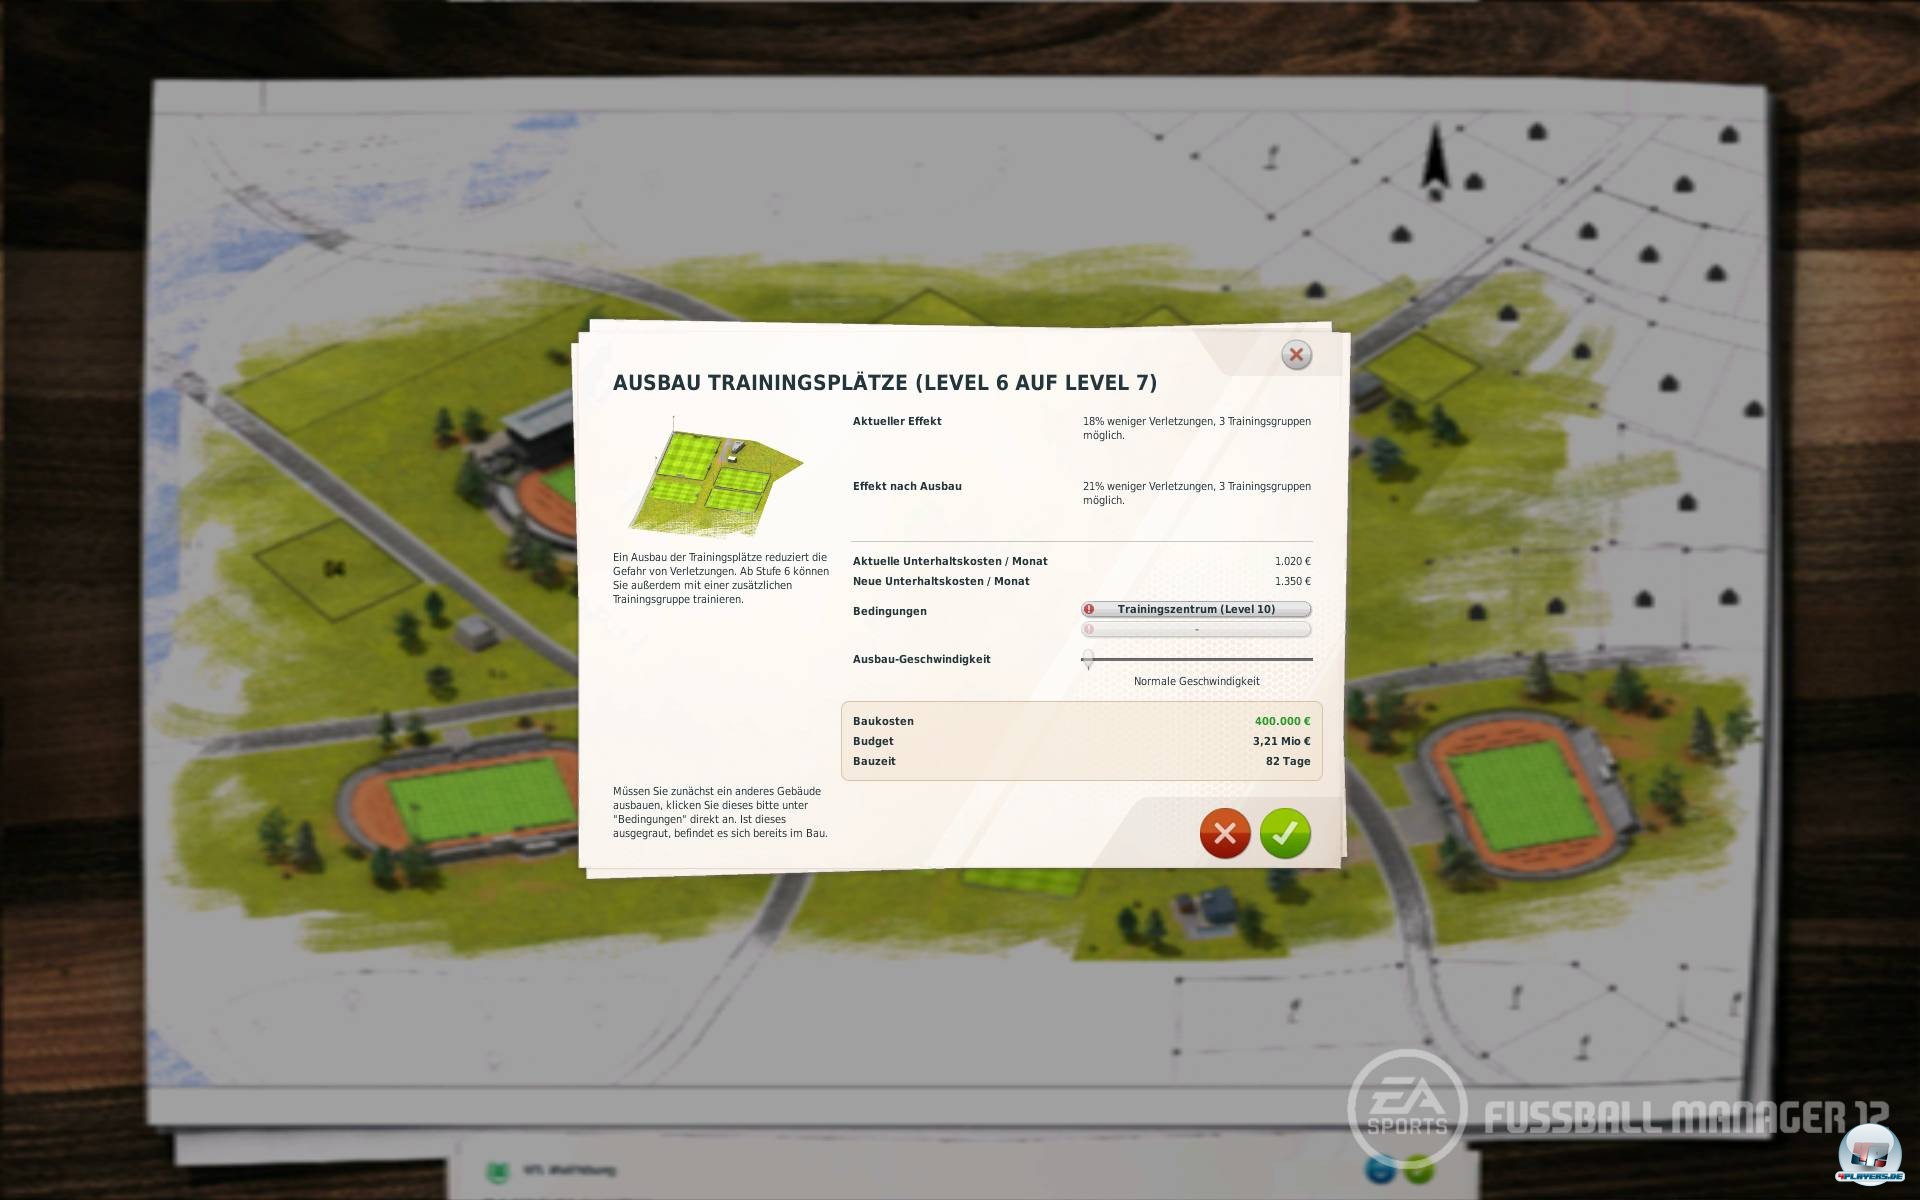The height and width of the screenshot is (1200, 1920).
Task: Click the Bauzeit value 82 Tage
Action: (x=1288, y=761)
